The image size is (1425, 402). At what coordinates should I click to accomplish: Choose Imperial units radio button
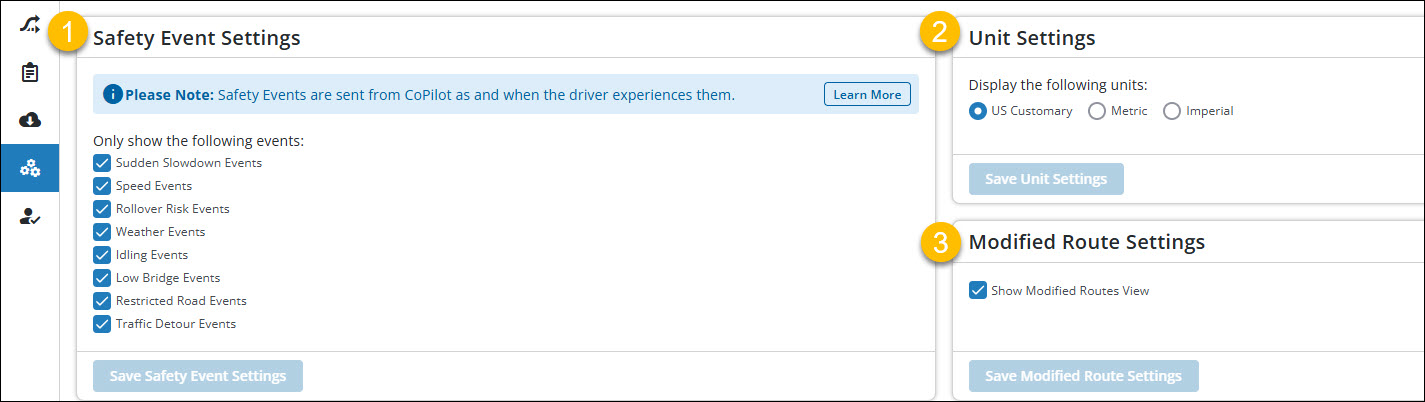[1172, 111]
